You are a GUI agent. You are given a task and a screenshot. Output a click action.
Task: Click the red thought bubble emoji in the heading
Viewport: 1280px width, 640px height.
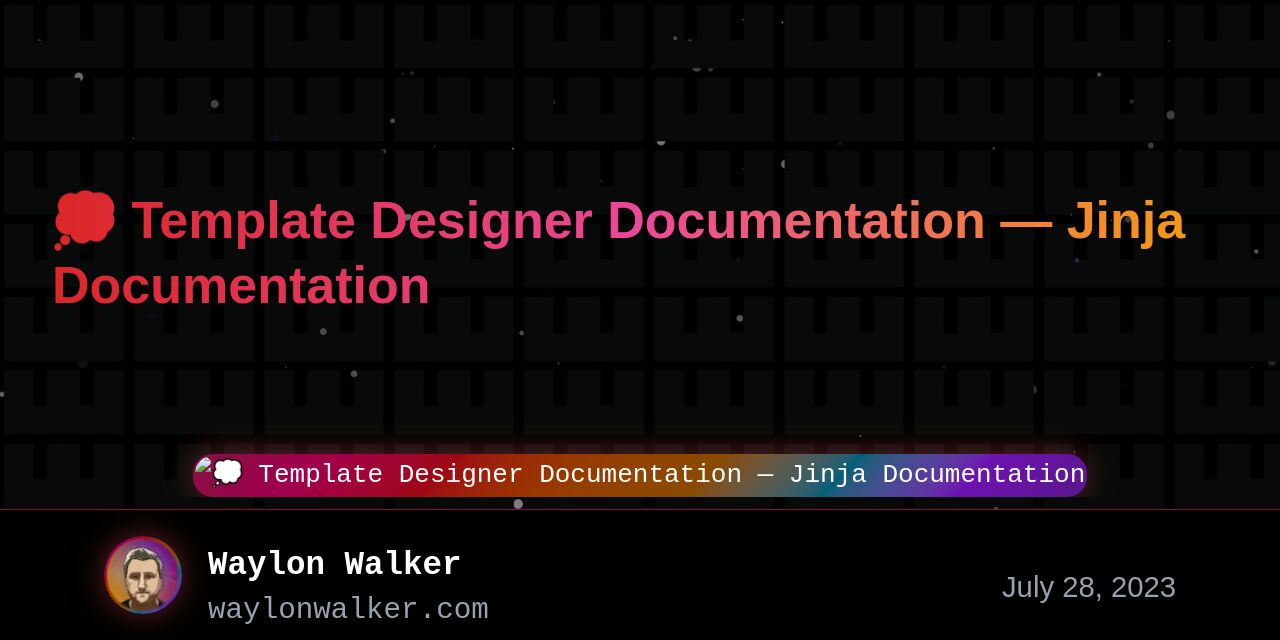coord(85,221)
